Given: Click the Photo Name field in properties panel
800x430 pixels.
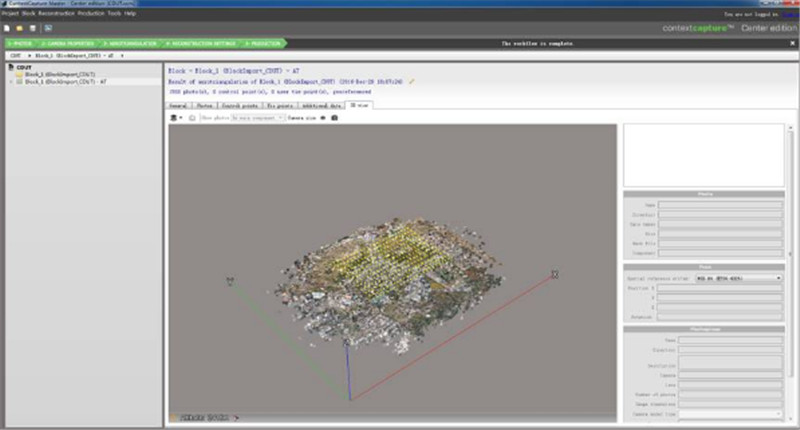Looking at the screenshot, I should point(720,203).
